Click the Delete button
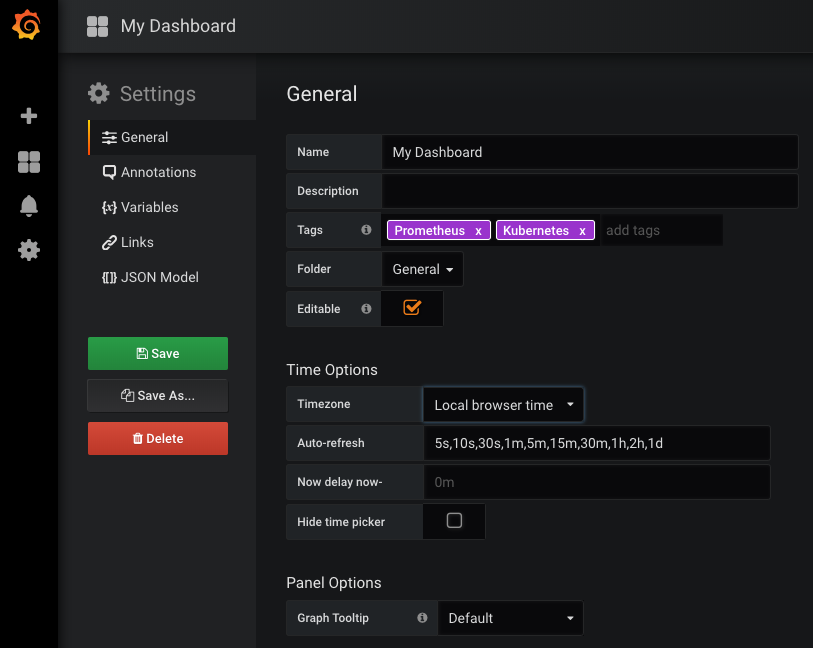This screenshot has height=648, width=813. pos(157,438)
